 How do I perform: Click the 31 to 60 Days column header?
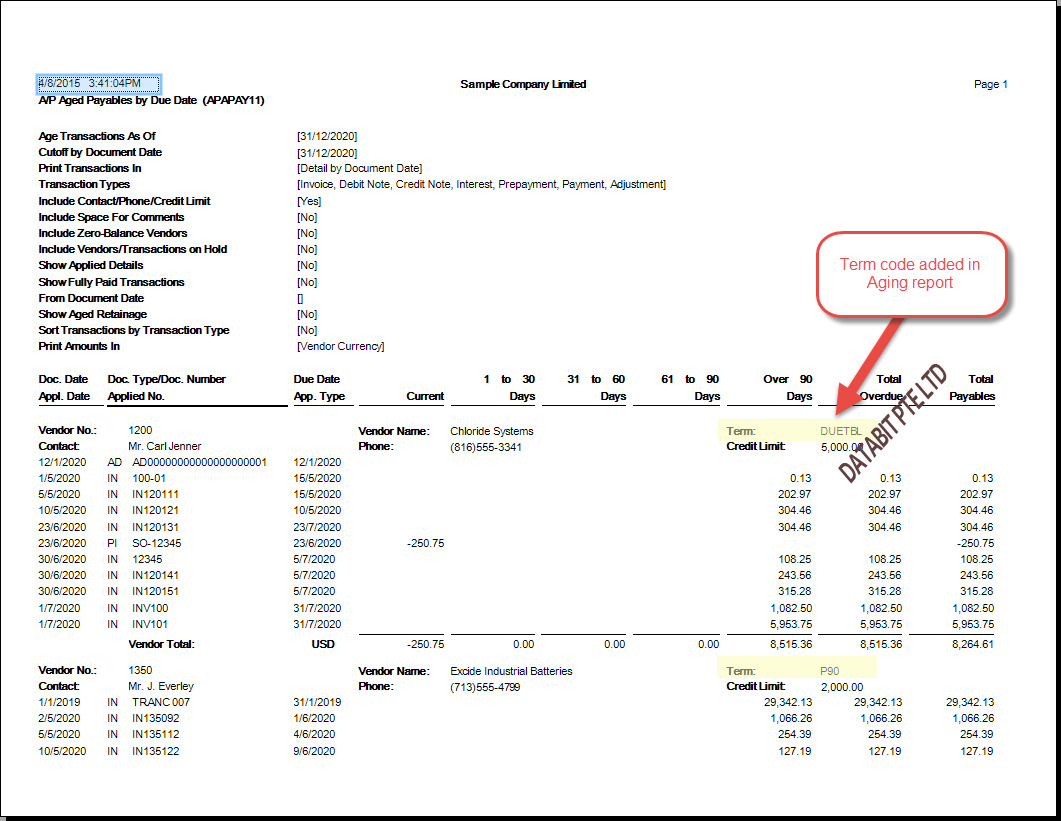596,387
